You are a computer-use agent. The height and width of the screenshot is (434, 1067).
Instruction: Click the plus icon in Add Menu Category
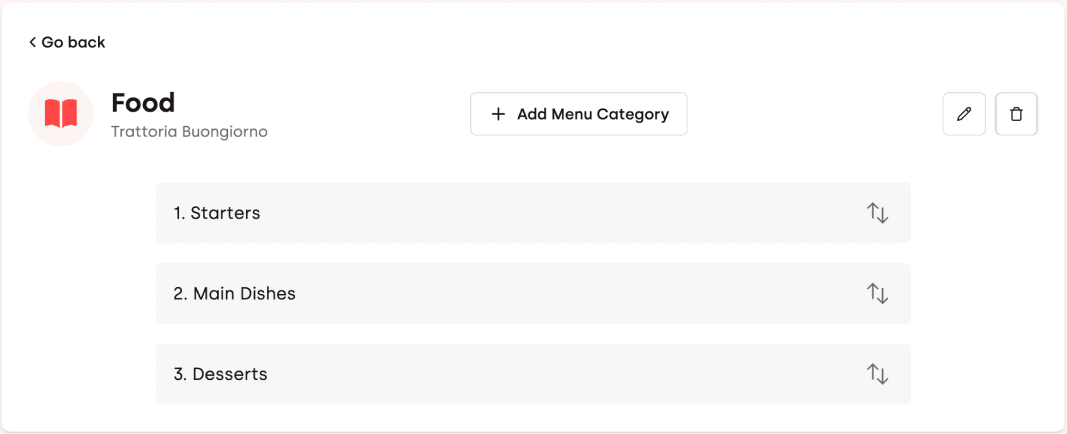[x=498, y=114]
